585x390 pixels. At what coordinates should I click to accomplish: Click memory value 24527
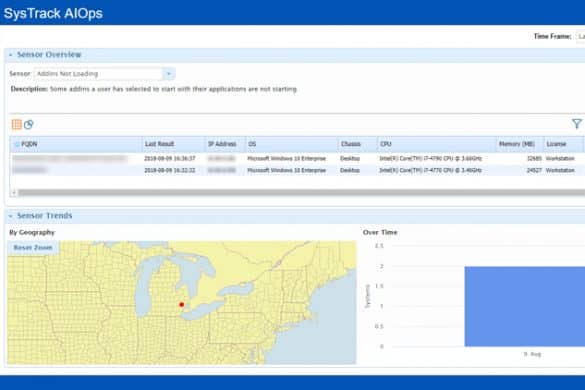534,170
